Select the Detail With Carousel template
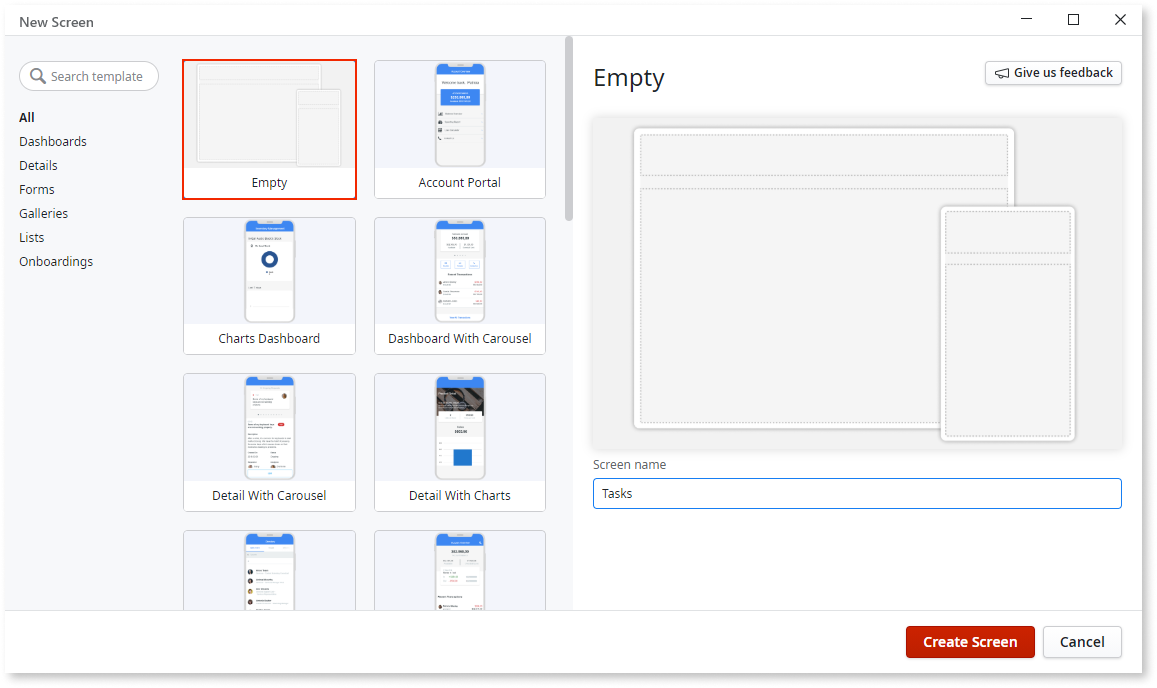The image size is (1157, 688). click(x=269, y=442)
